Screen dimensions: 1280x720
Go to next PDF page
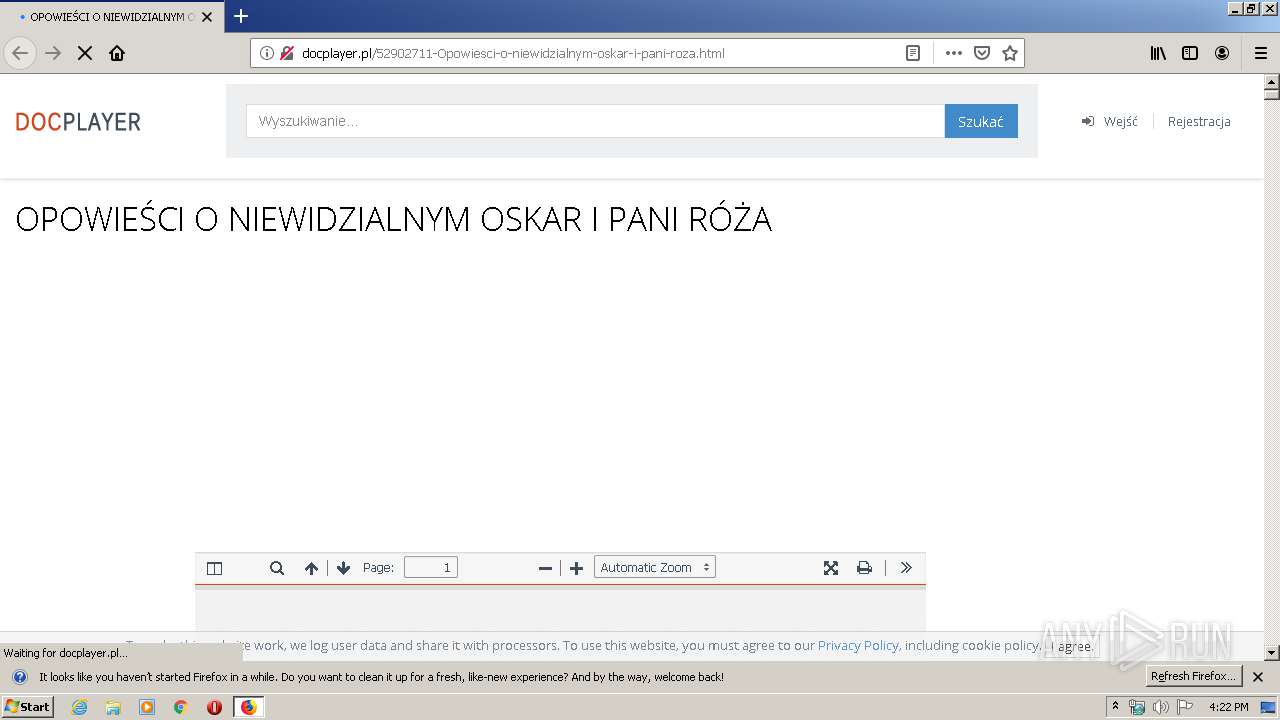click(343, 568)
